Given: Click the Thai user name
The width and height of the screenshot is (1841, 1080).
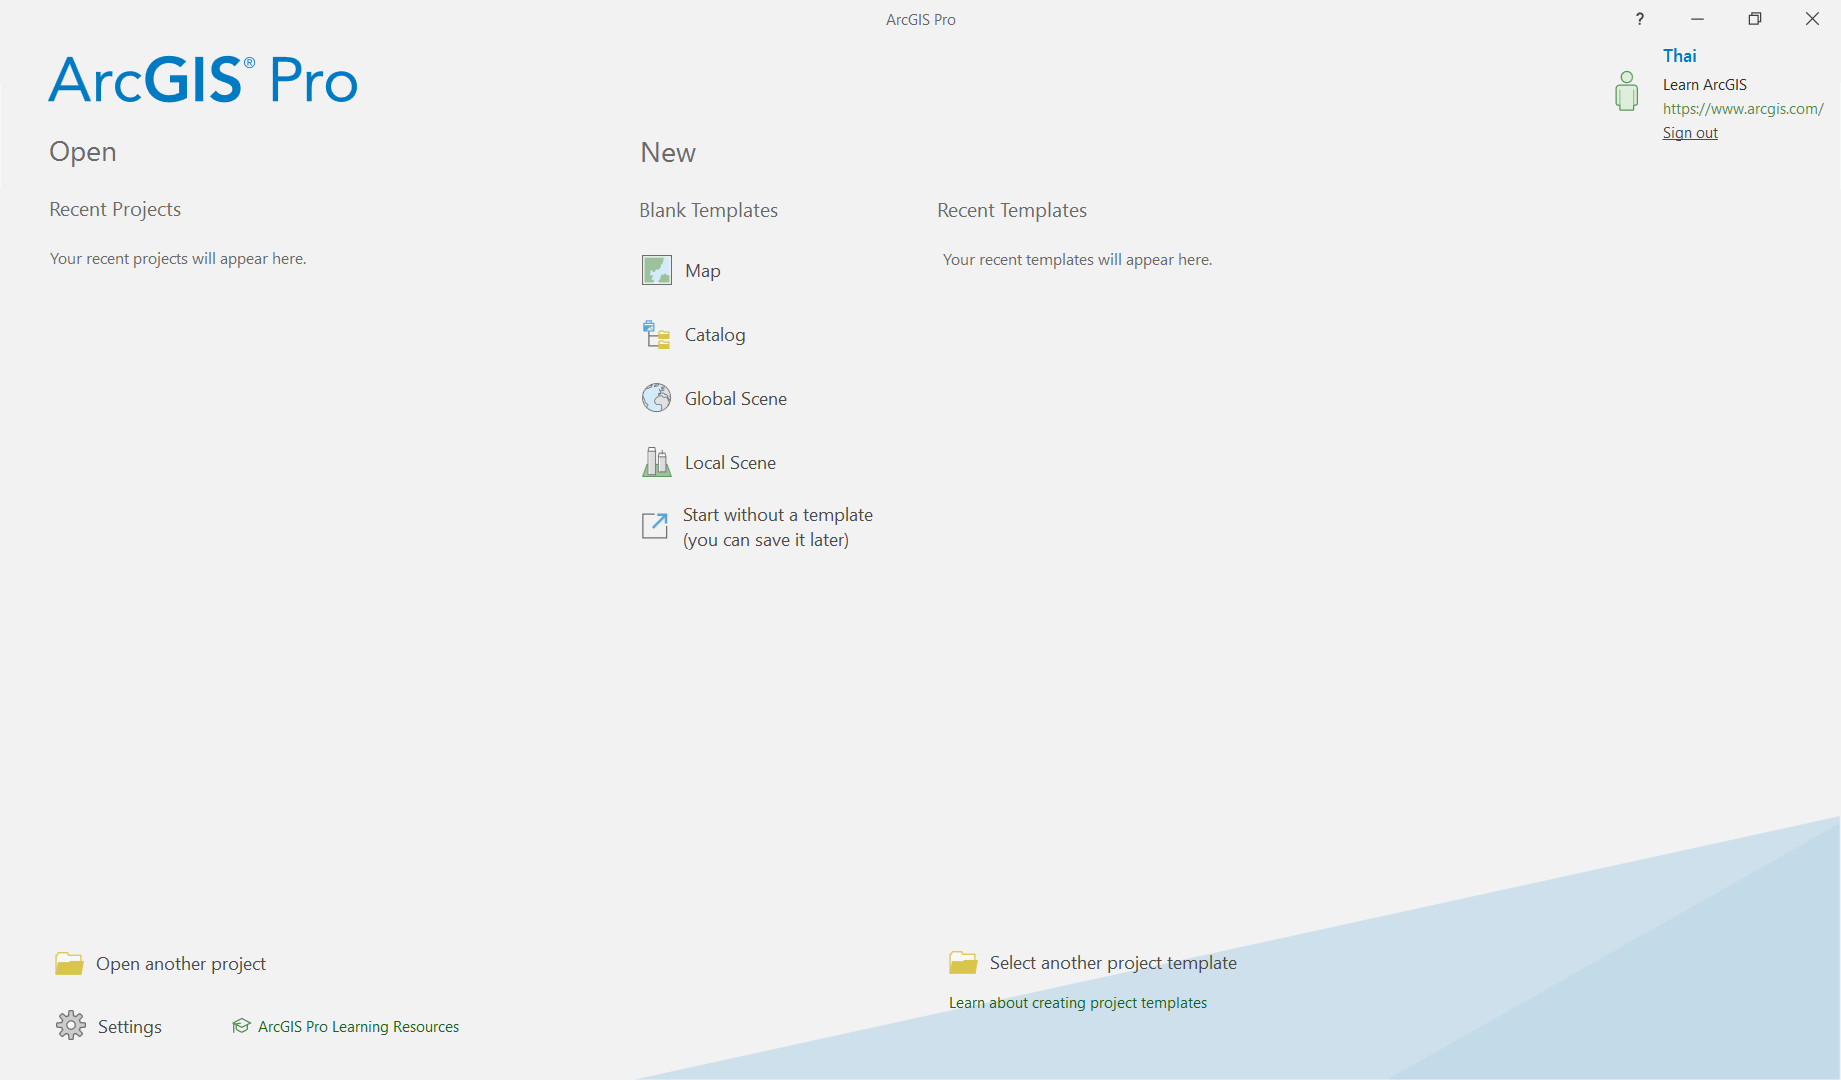Looking at the screenshot, I should pos(1680,56).
